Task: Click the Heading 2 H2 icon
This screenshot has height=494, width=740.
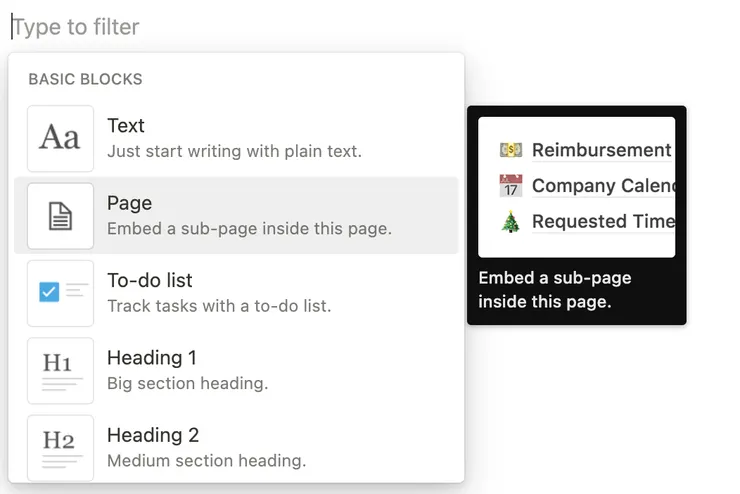Action: (x=60, y=446)
